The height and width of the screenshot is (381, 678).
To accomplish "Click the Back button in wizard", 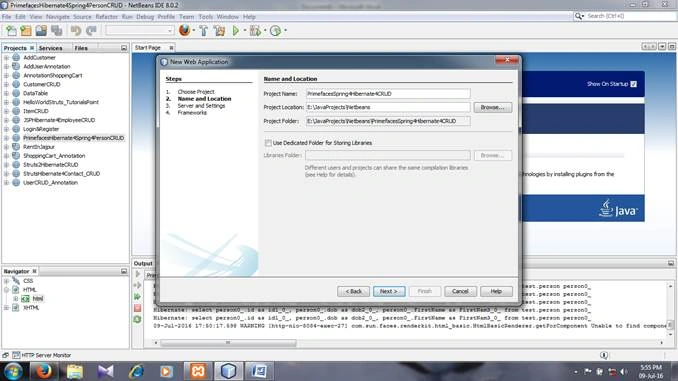I will [x=353, y=291].
